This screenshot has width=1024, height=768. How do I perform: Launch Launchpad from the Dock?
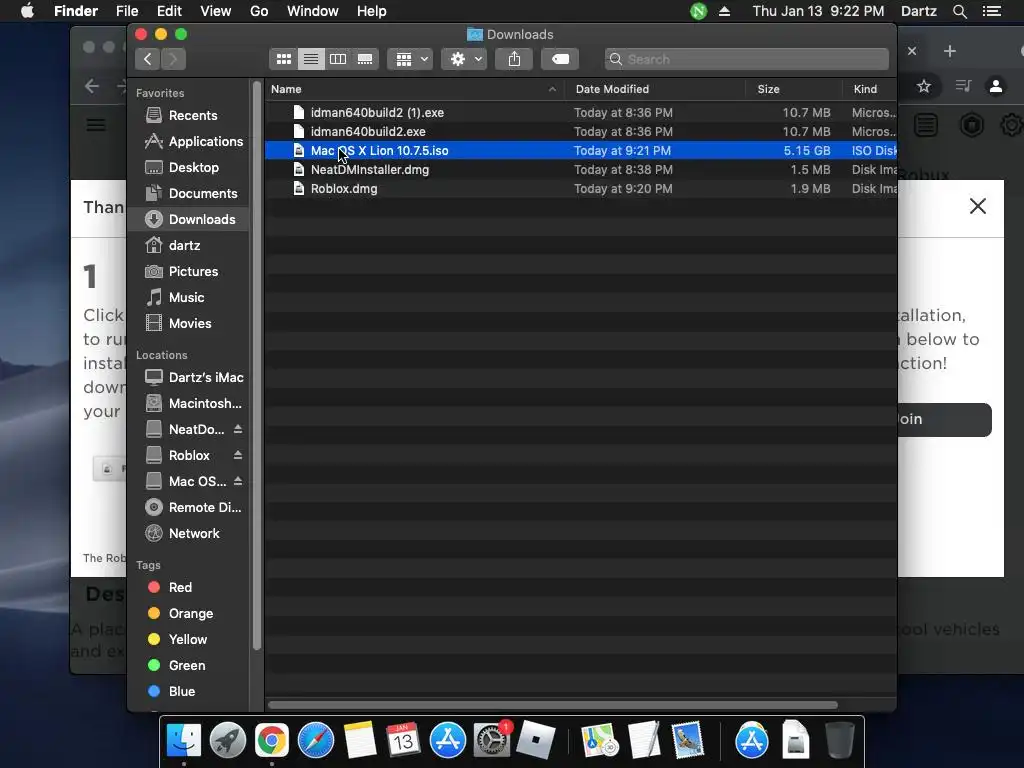click(228, 741)
